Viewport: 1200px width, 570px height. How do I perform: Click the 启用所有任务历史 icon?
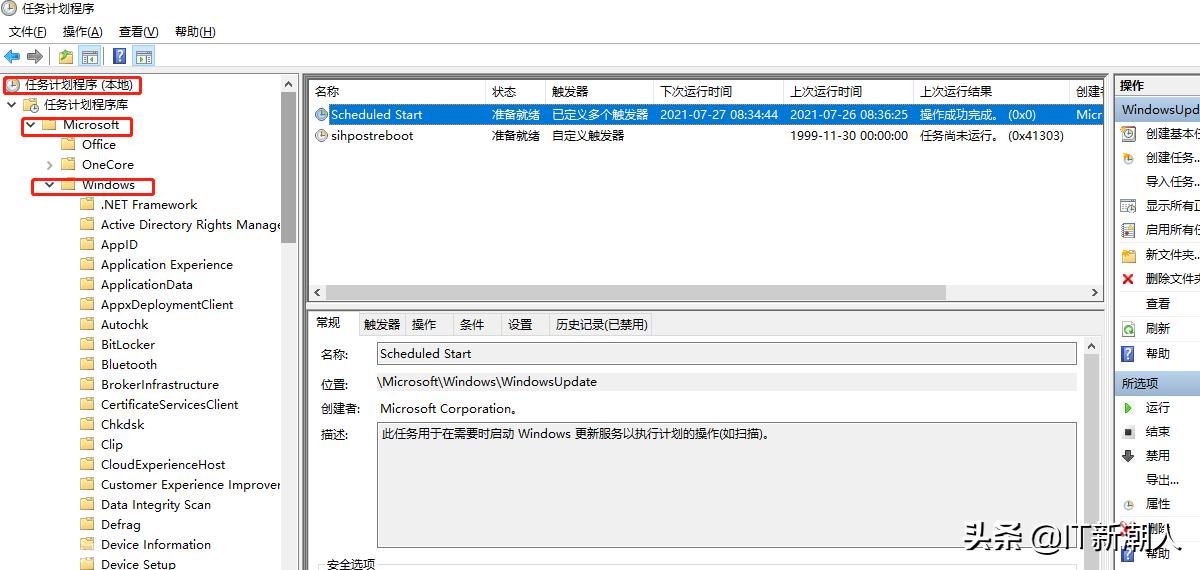click(x=1128, y=230)
